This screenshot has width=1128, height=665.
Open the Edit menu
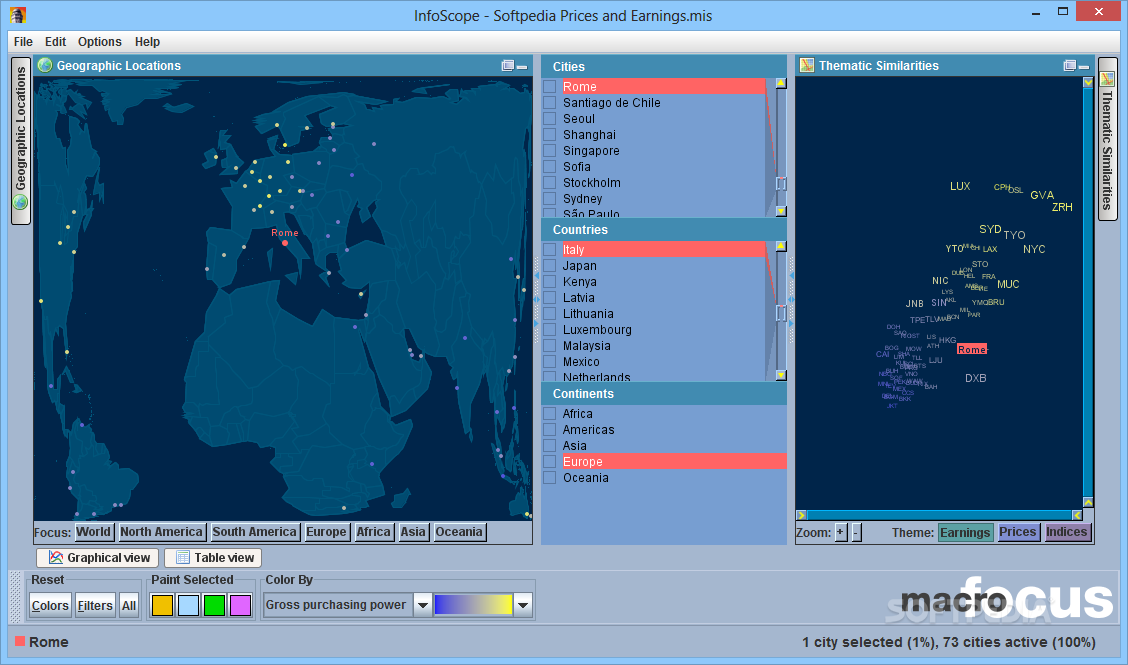pyautogui.click(x=55, y=42)
